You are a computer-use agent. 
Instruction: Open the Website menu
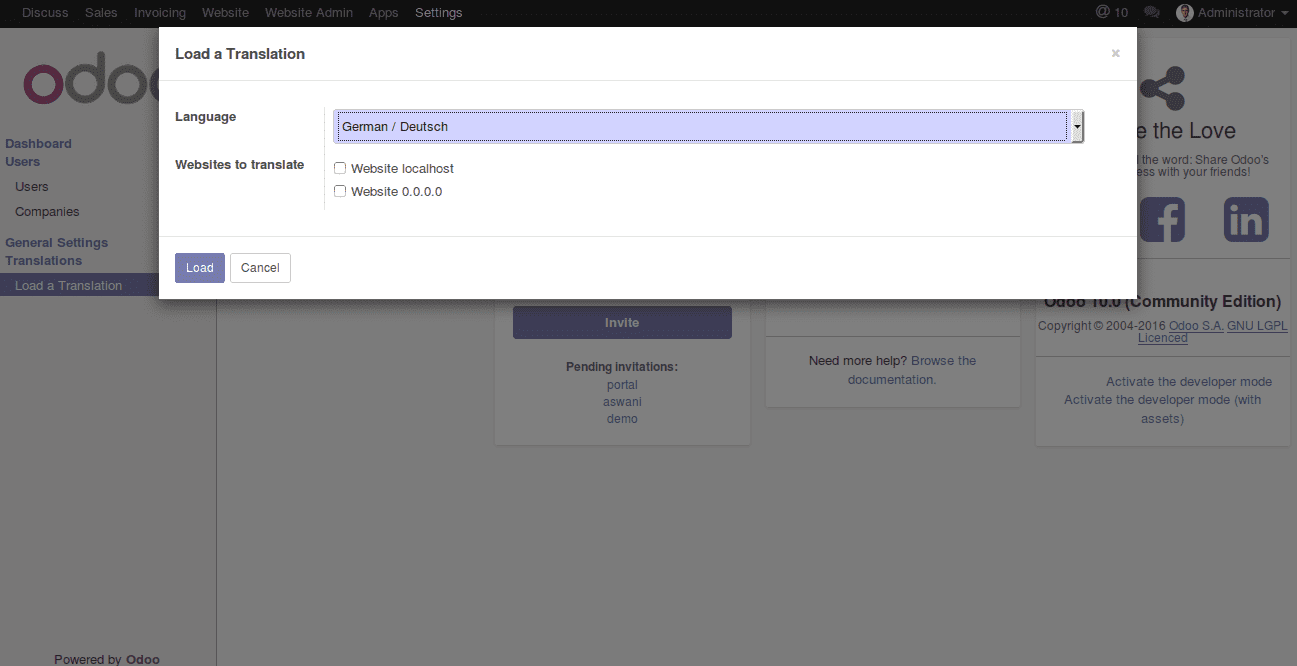point(225,13)
